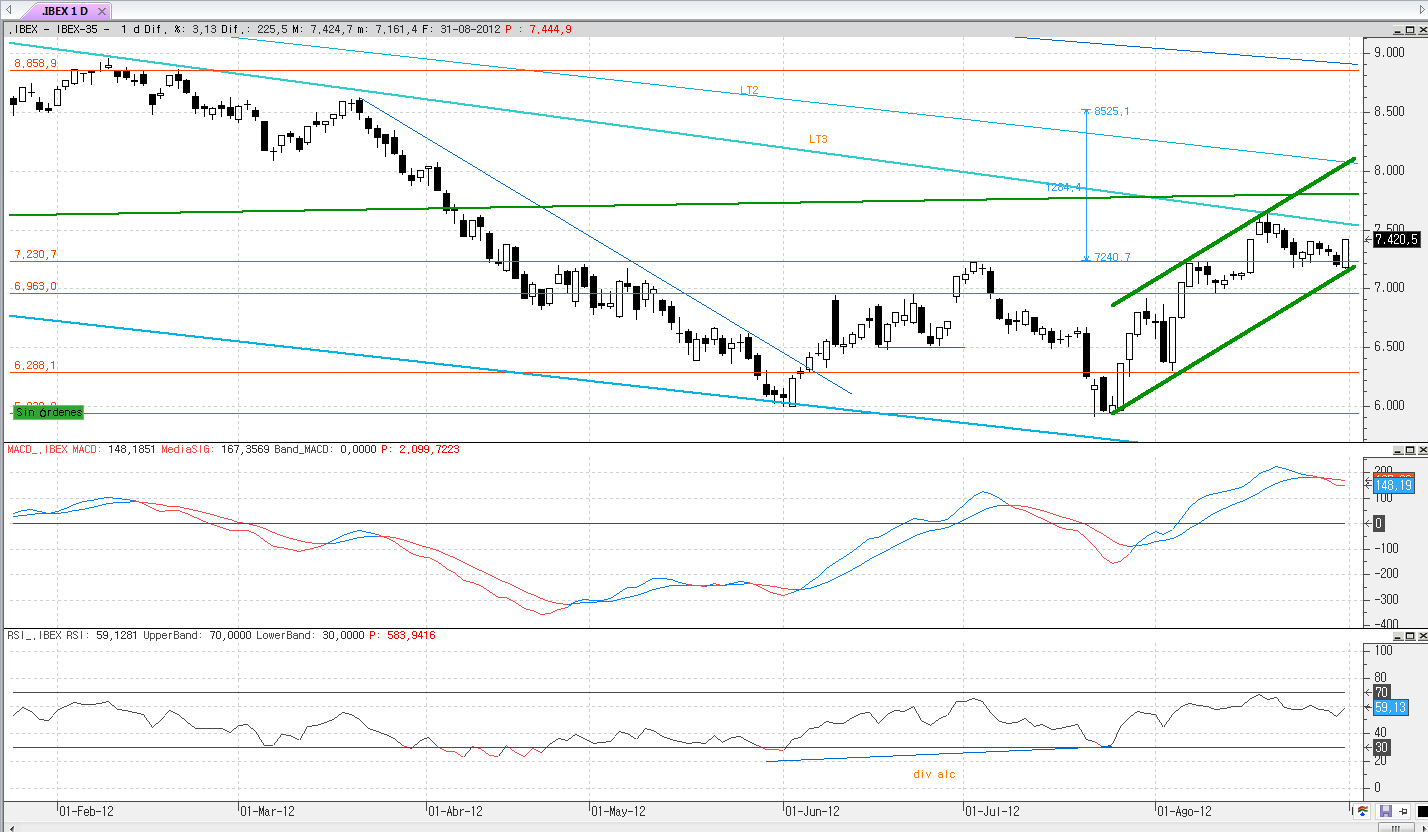
Task: Click the 6.288,1 support level label
Action: tap(35, 366)
